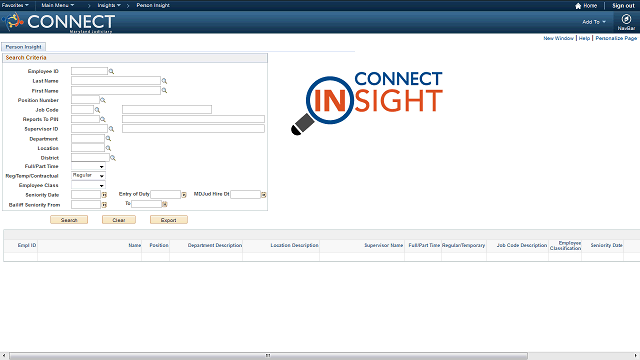Click the Job Code Description column header
Viewport: 640px width, 360px height.
click(522, 245)
